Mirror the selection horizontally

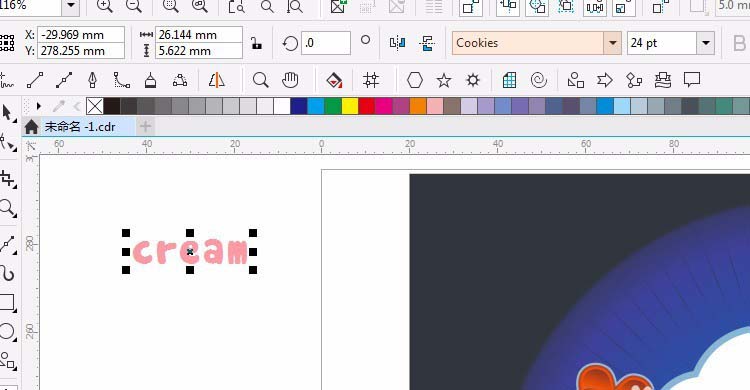click(397, 43)
